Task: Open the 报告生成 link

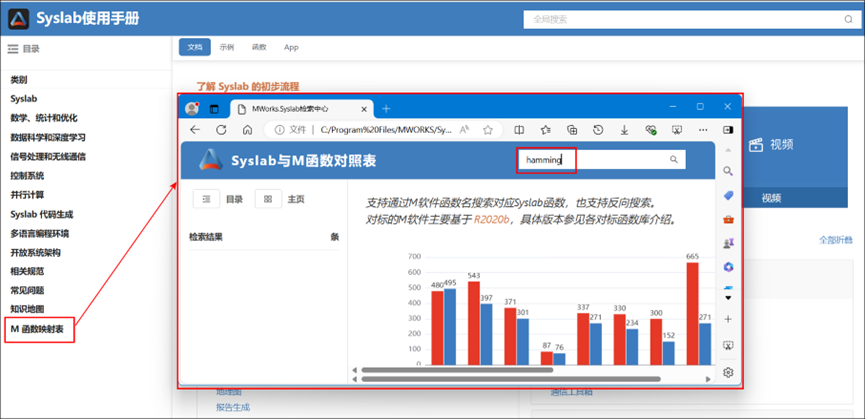Action: [233, 408]
